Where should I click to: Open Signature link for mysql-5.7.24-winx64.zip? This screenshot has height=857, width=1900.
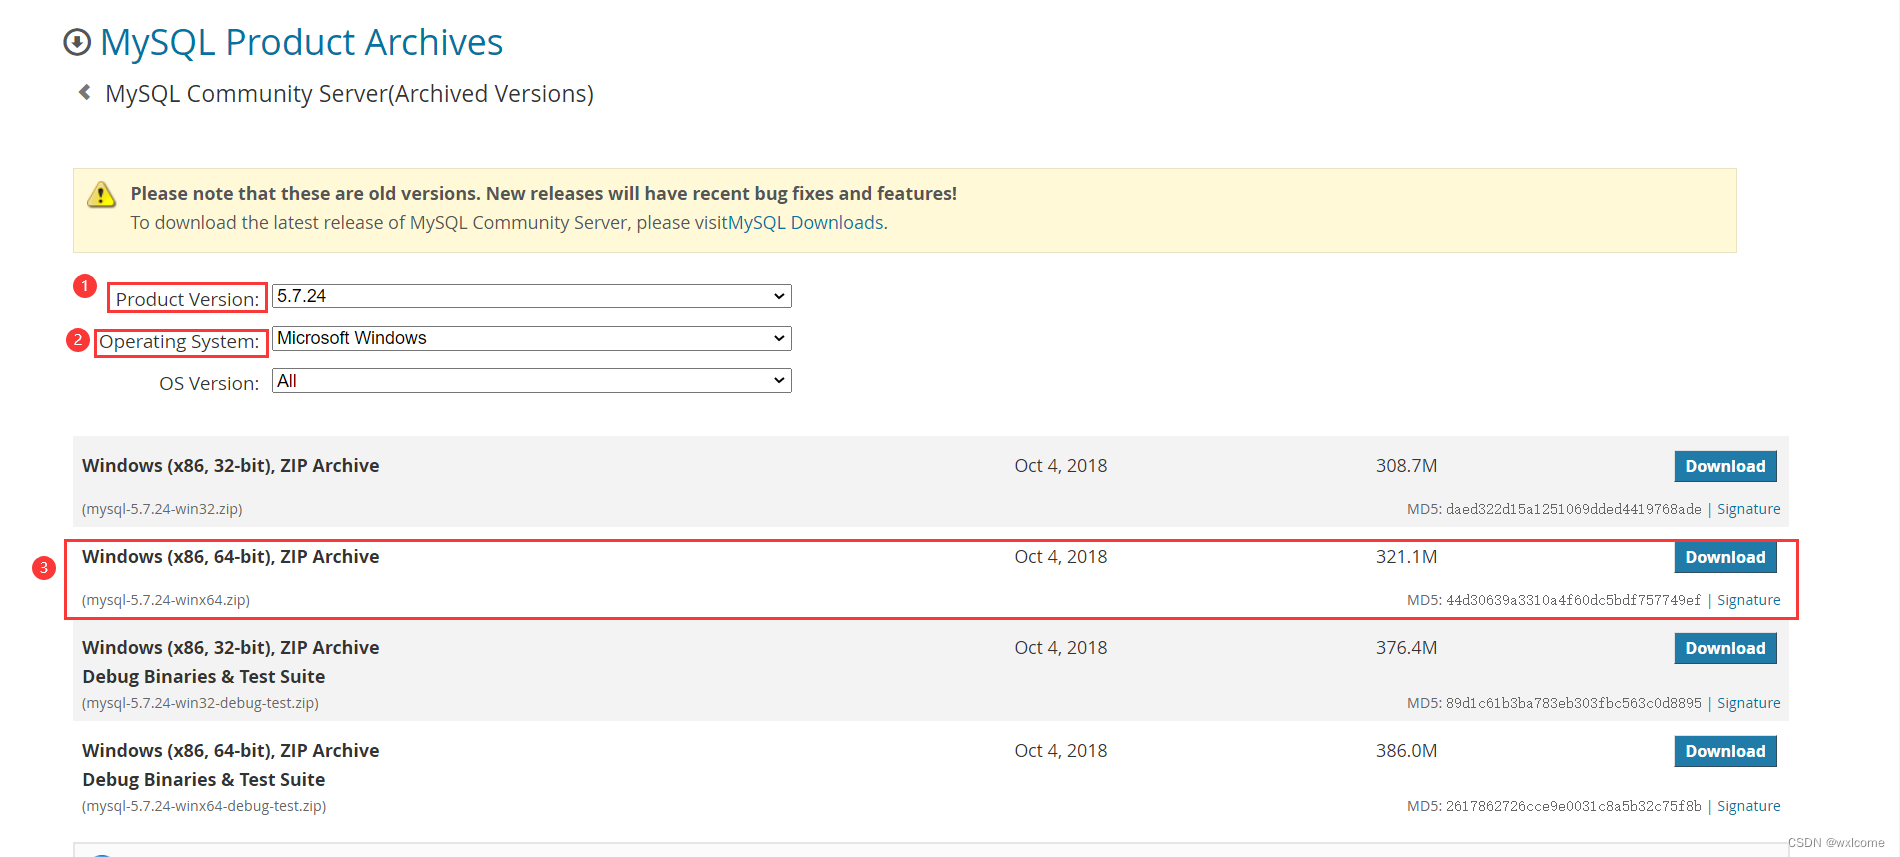pyautogui.click(x=1748, y=600)
